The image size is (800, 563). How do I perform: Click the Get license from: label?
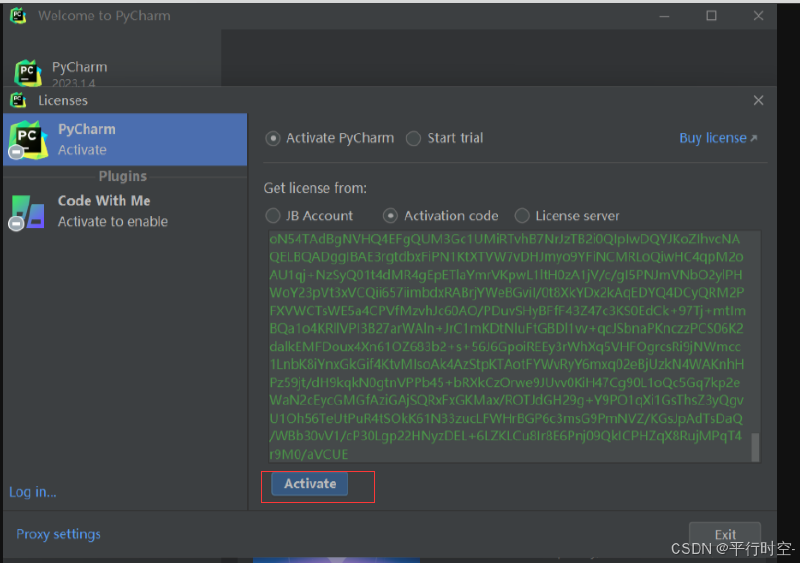(x=315, y=188)
